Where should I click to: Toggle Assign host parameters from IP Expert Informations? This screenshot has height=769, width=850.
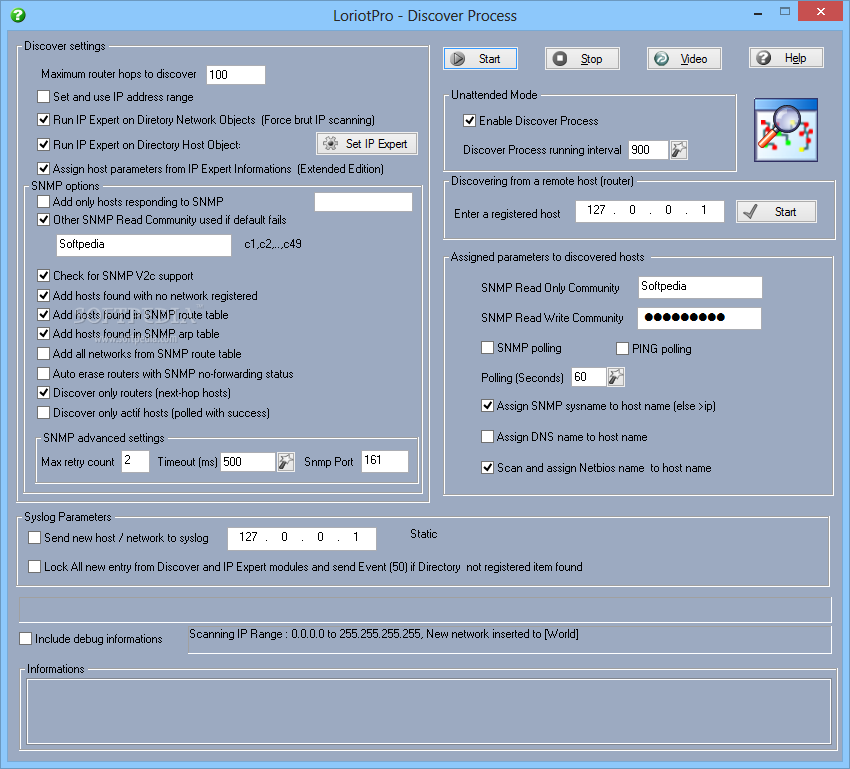(43, 169)
